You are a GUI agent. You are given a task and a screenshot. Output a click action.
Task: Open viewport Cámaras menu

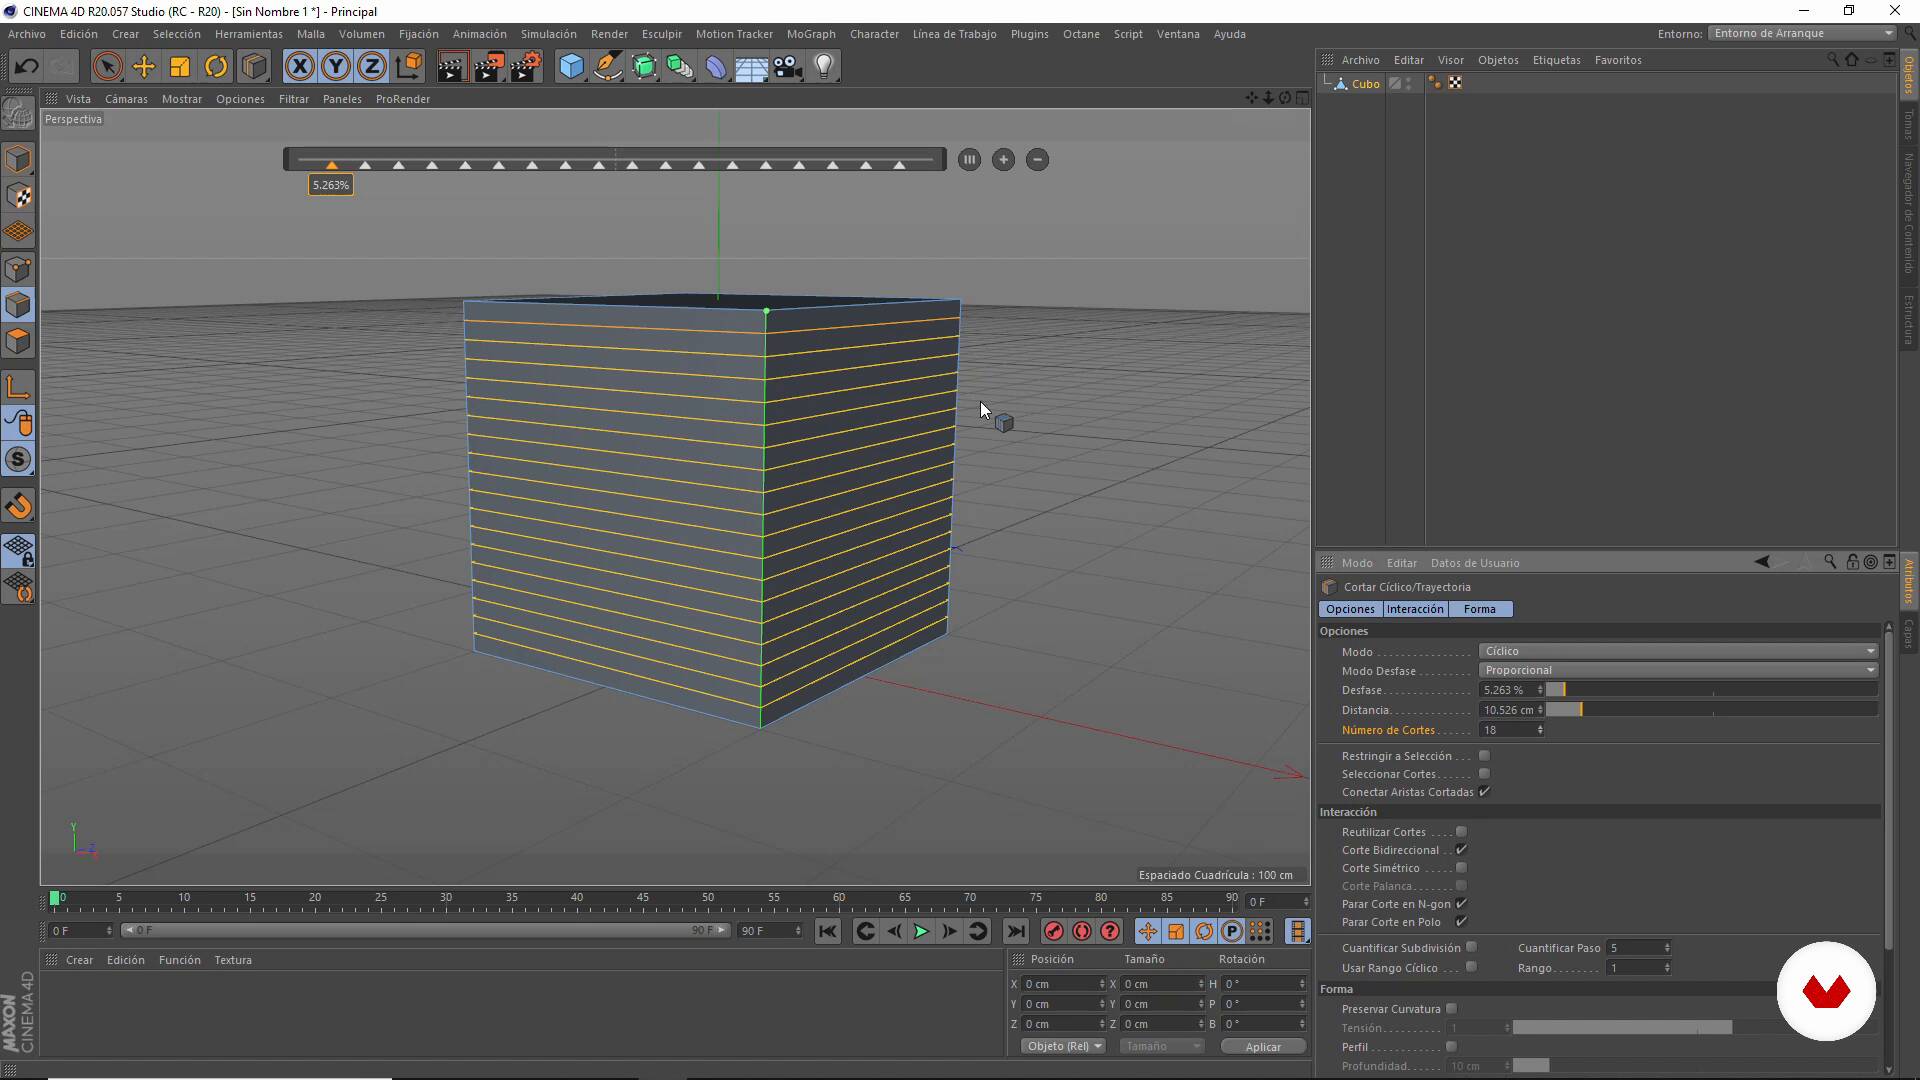126,99
